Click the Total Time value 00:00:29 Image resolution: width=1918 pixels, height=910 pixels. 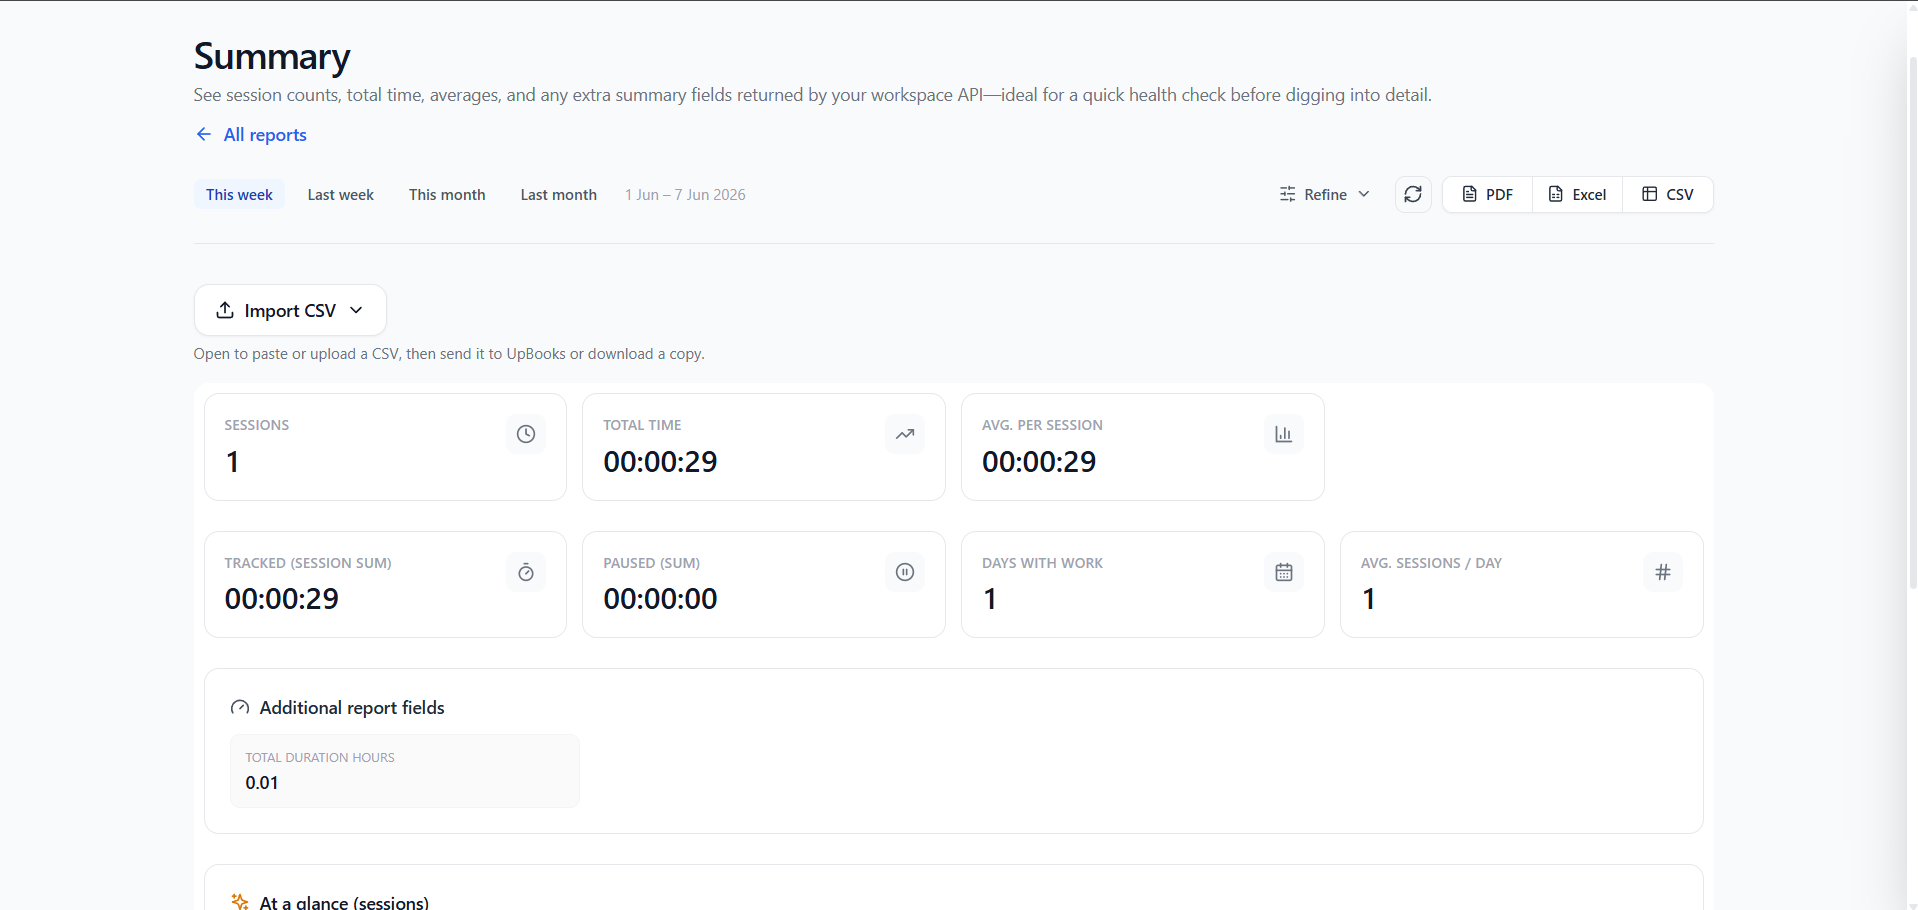660,462
